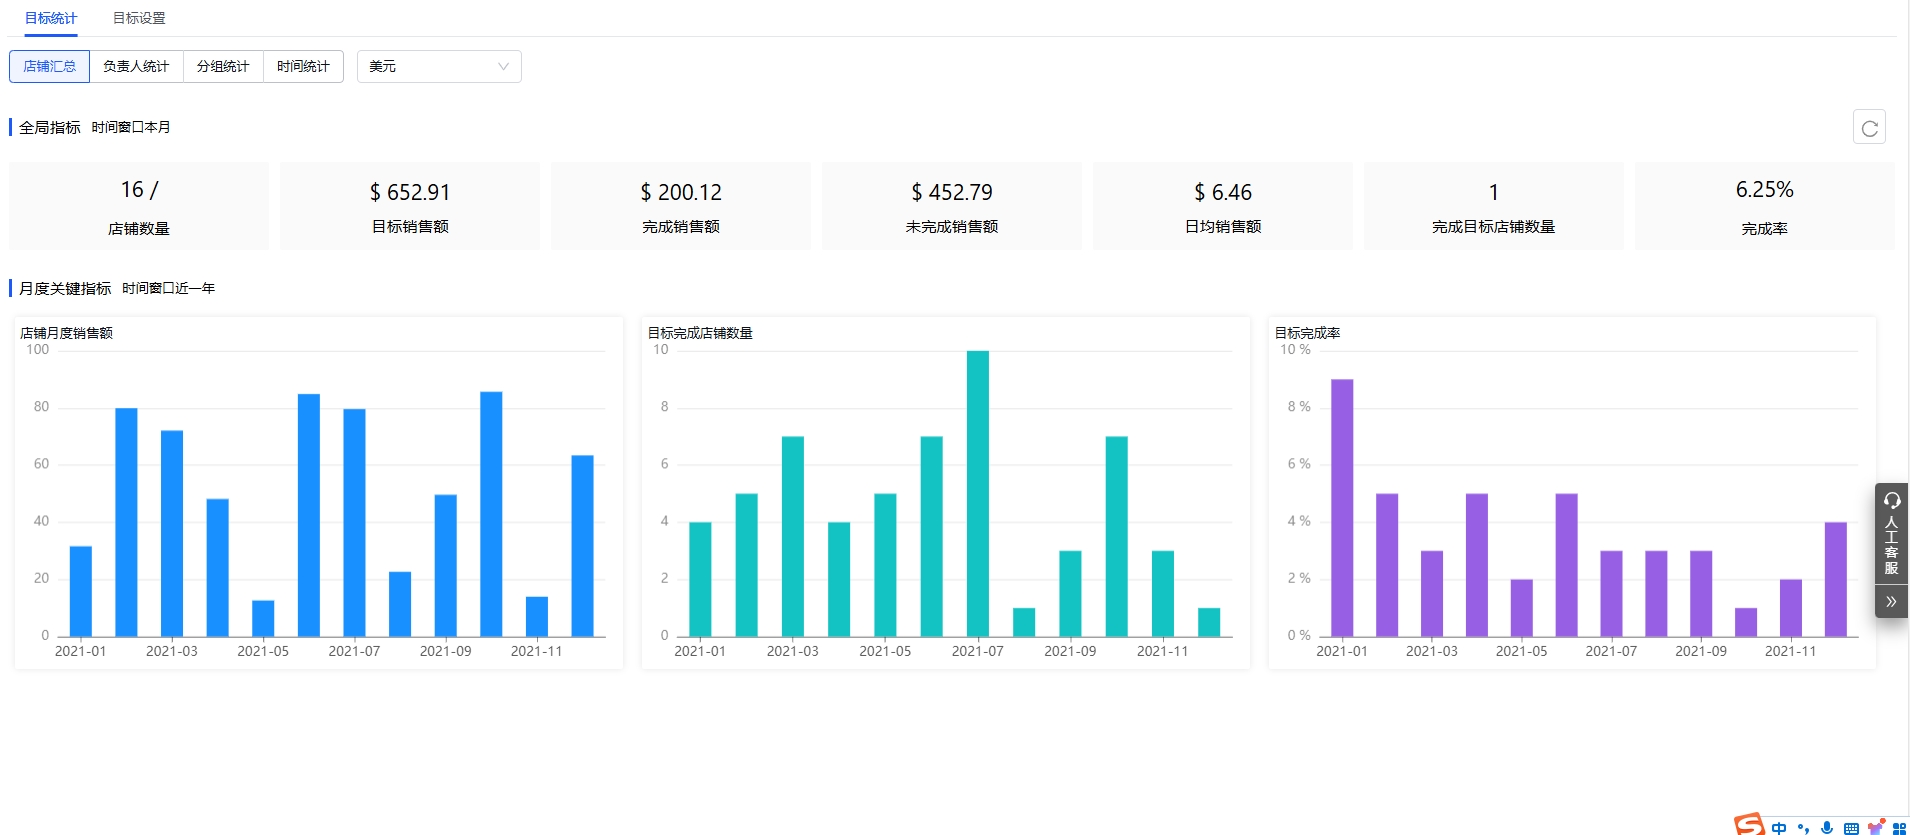Click the tallest purple bar at 2021-01
The image size is (1910, 835).
(x=1342, y=508)
